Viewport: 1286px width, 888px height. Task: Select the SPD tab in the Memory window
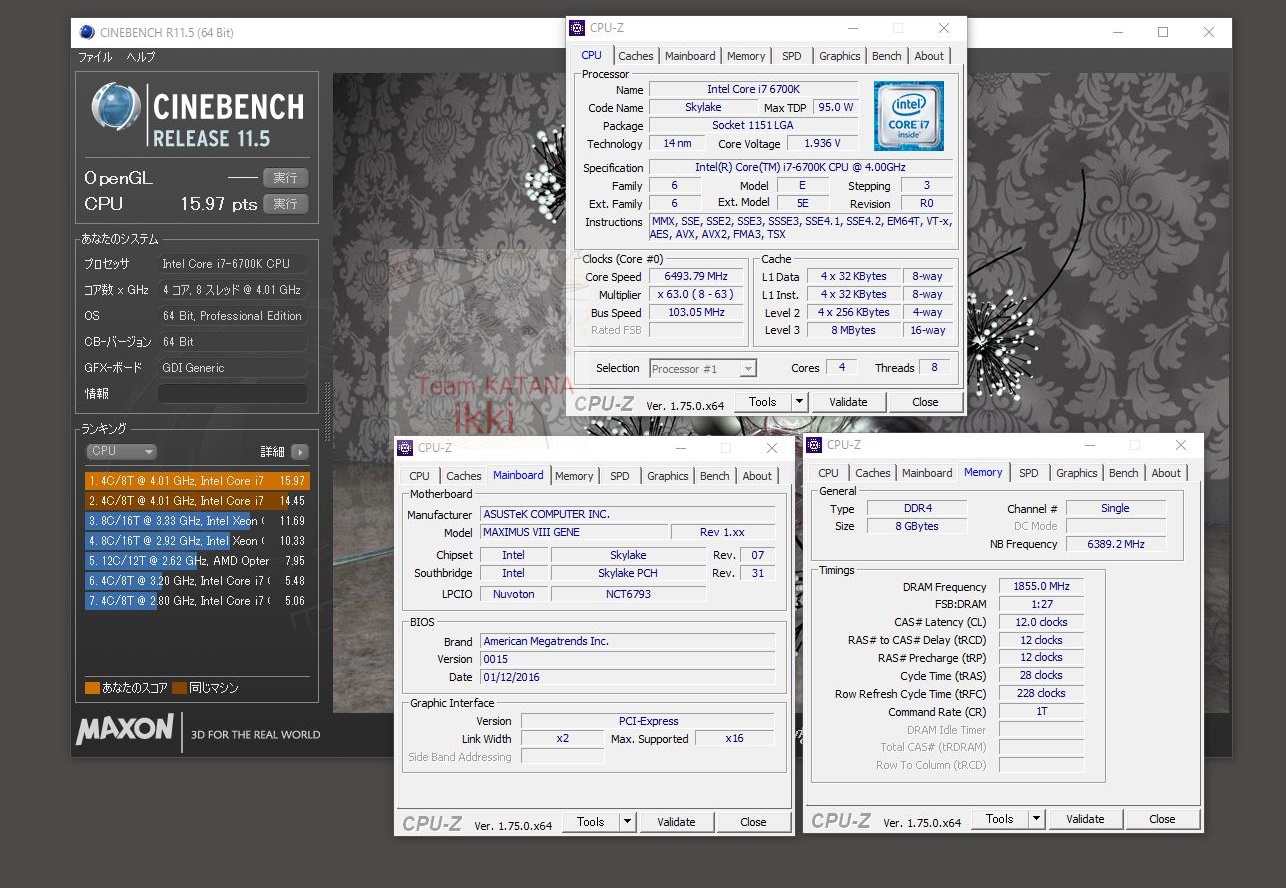(1028, 473)
